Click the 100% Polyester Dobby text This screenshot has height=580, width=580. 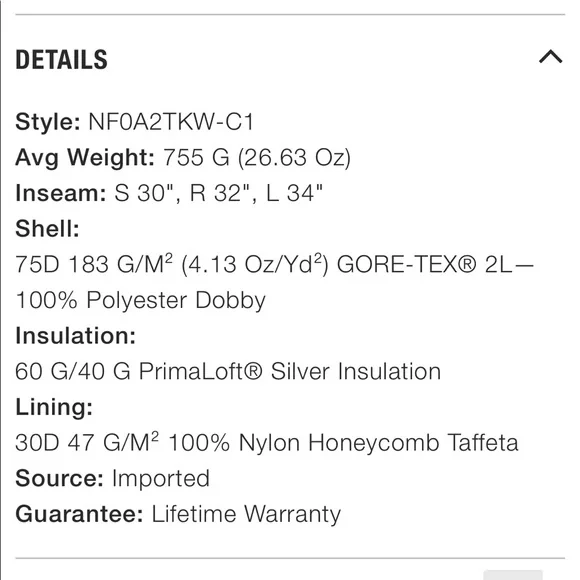[x=141, y=300]
